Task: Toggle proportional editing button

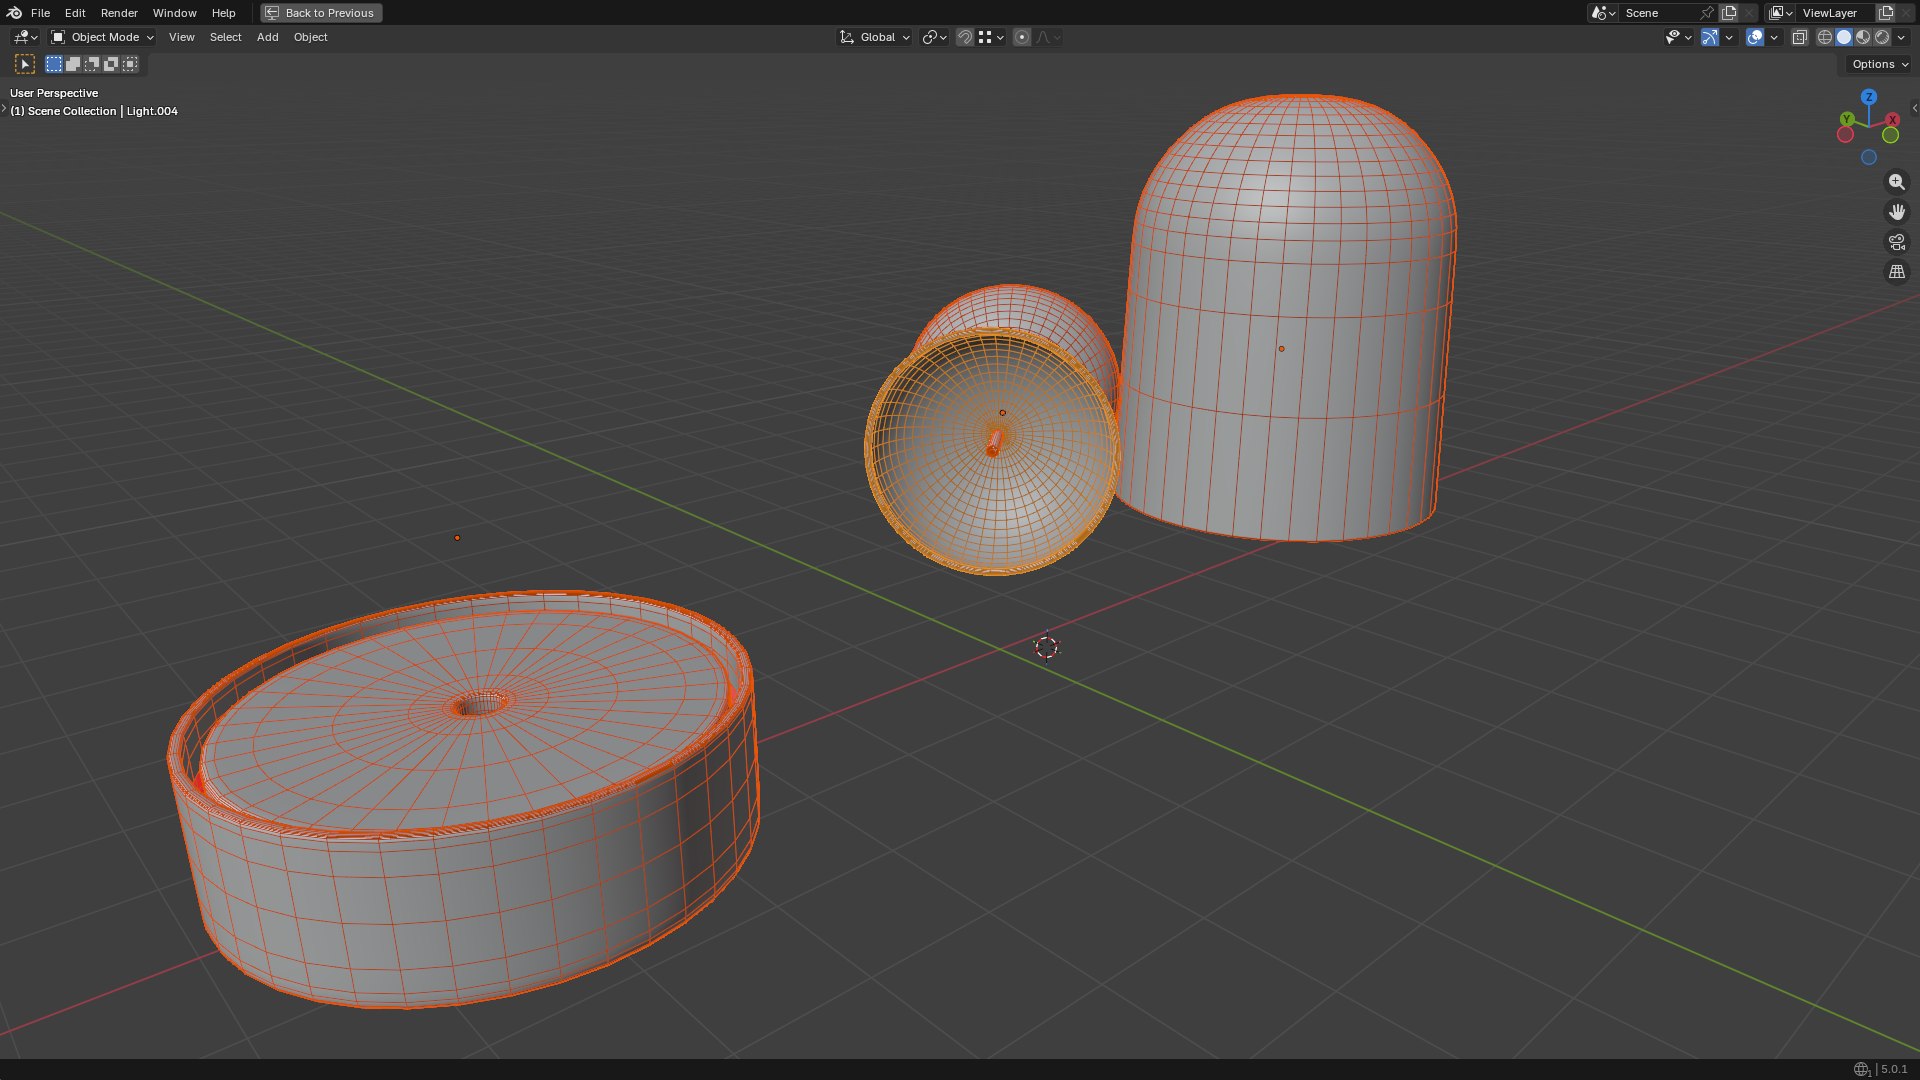Action: coord(1022,37)
